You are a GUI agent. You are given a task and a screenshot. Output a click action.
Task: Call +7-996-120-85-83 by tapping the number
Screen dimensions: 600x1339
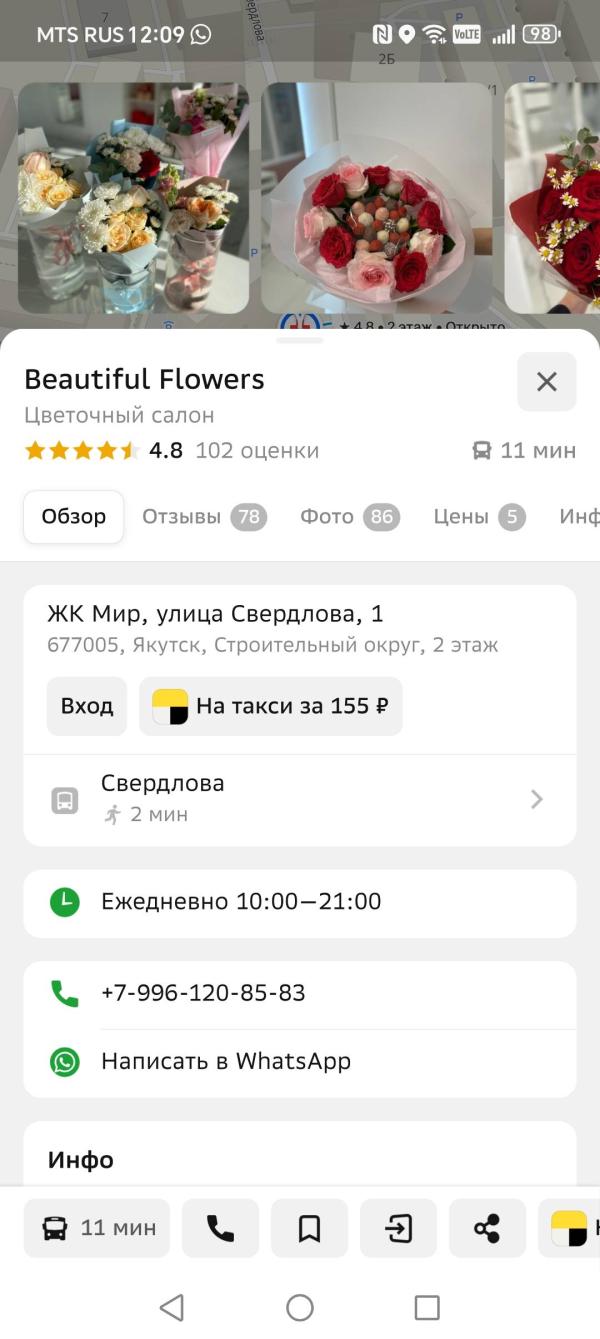click(200, 993)
